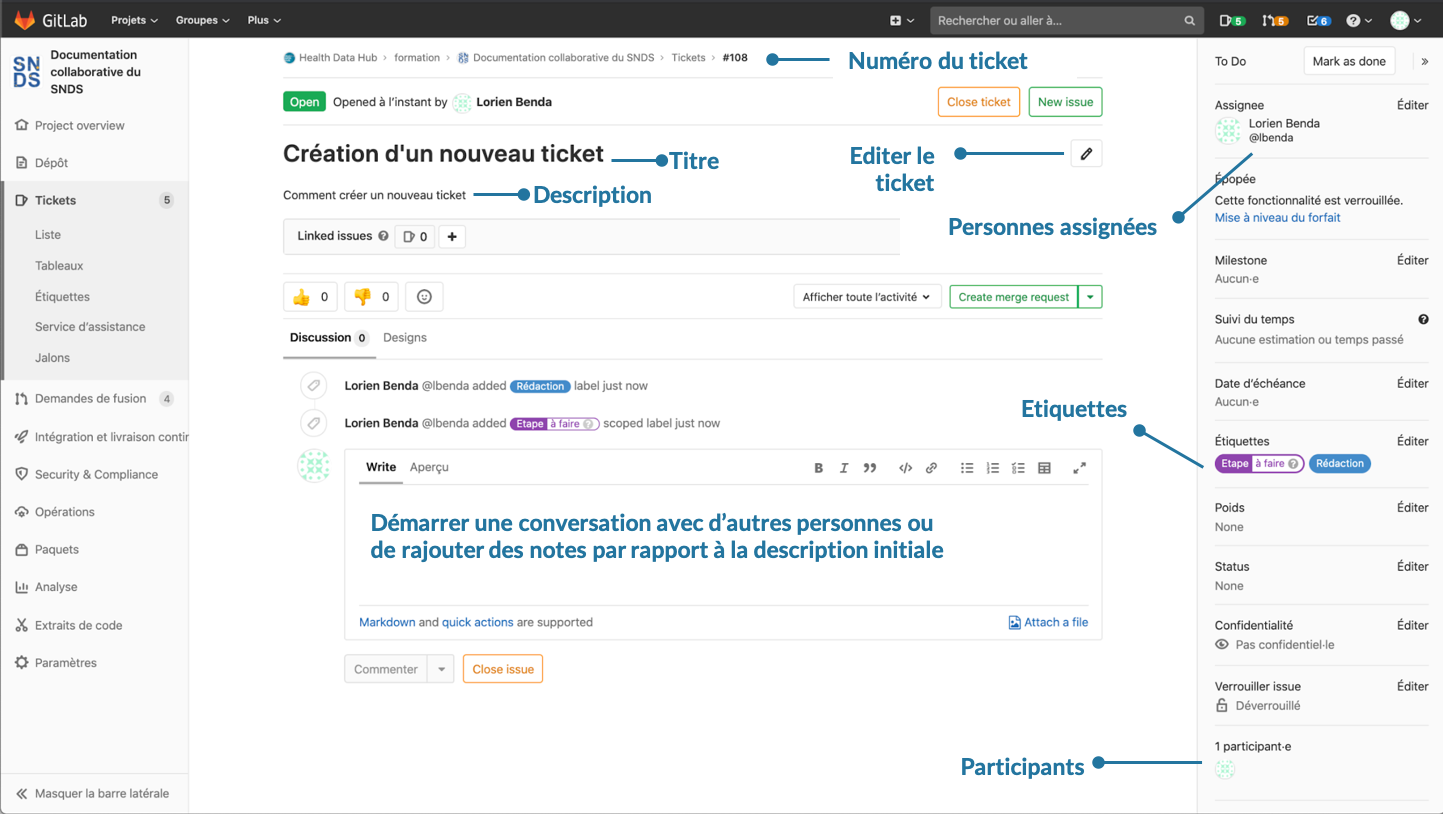
Task: Collapse the right sidebar with chevron
Action: point(1424,62)
